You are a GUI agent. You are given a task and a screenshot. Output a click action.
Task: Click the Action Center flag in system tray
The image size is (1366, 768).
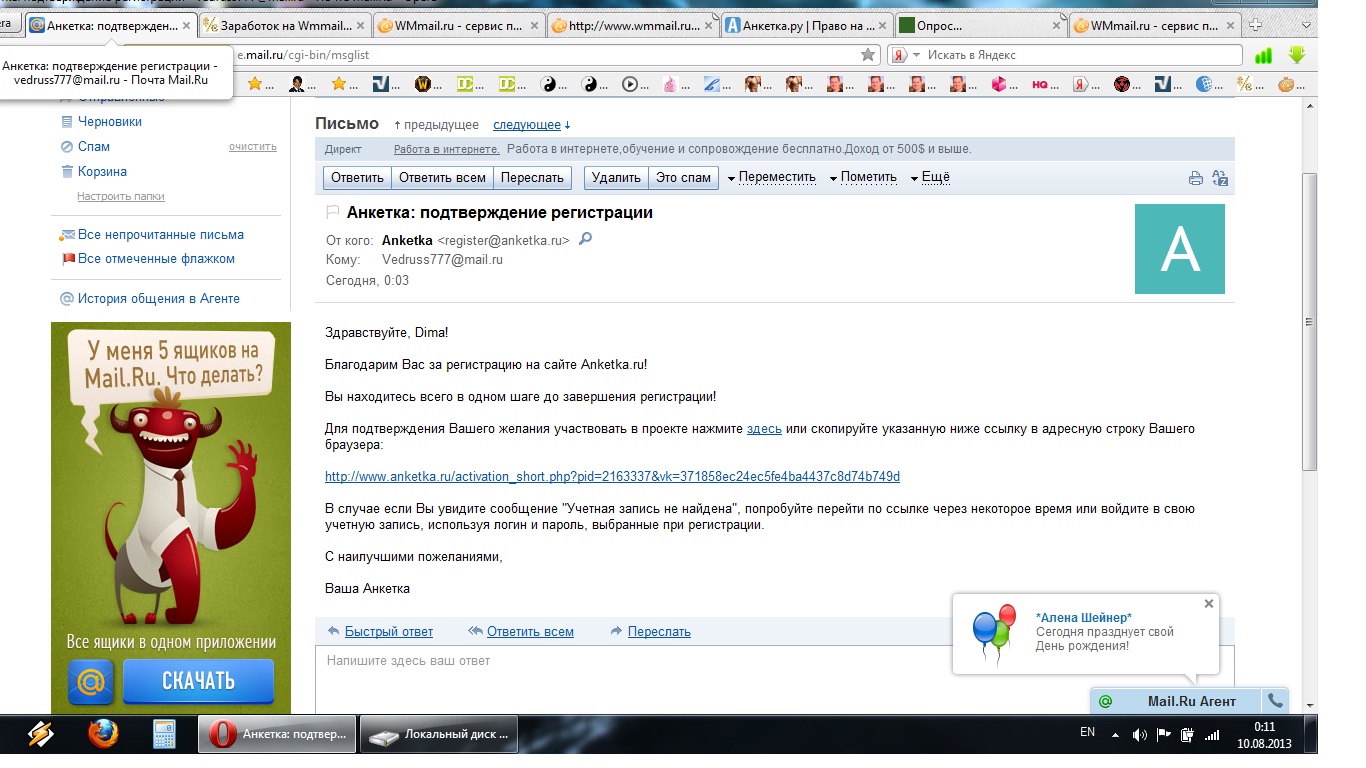click(x=1163, y=735)
